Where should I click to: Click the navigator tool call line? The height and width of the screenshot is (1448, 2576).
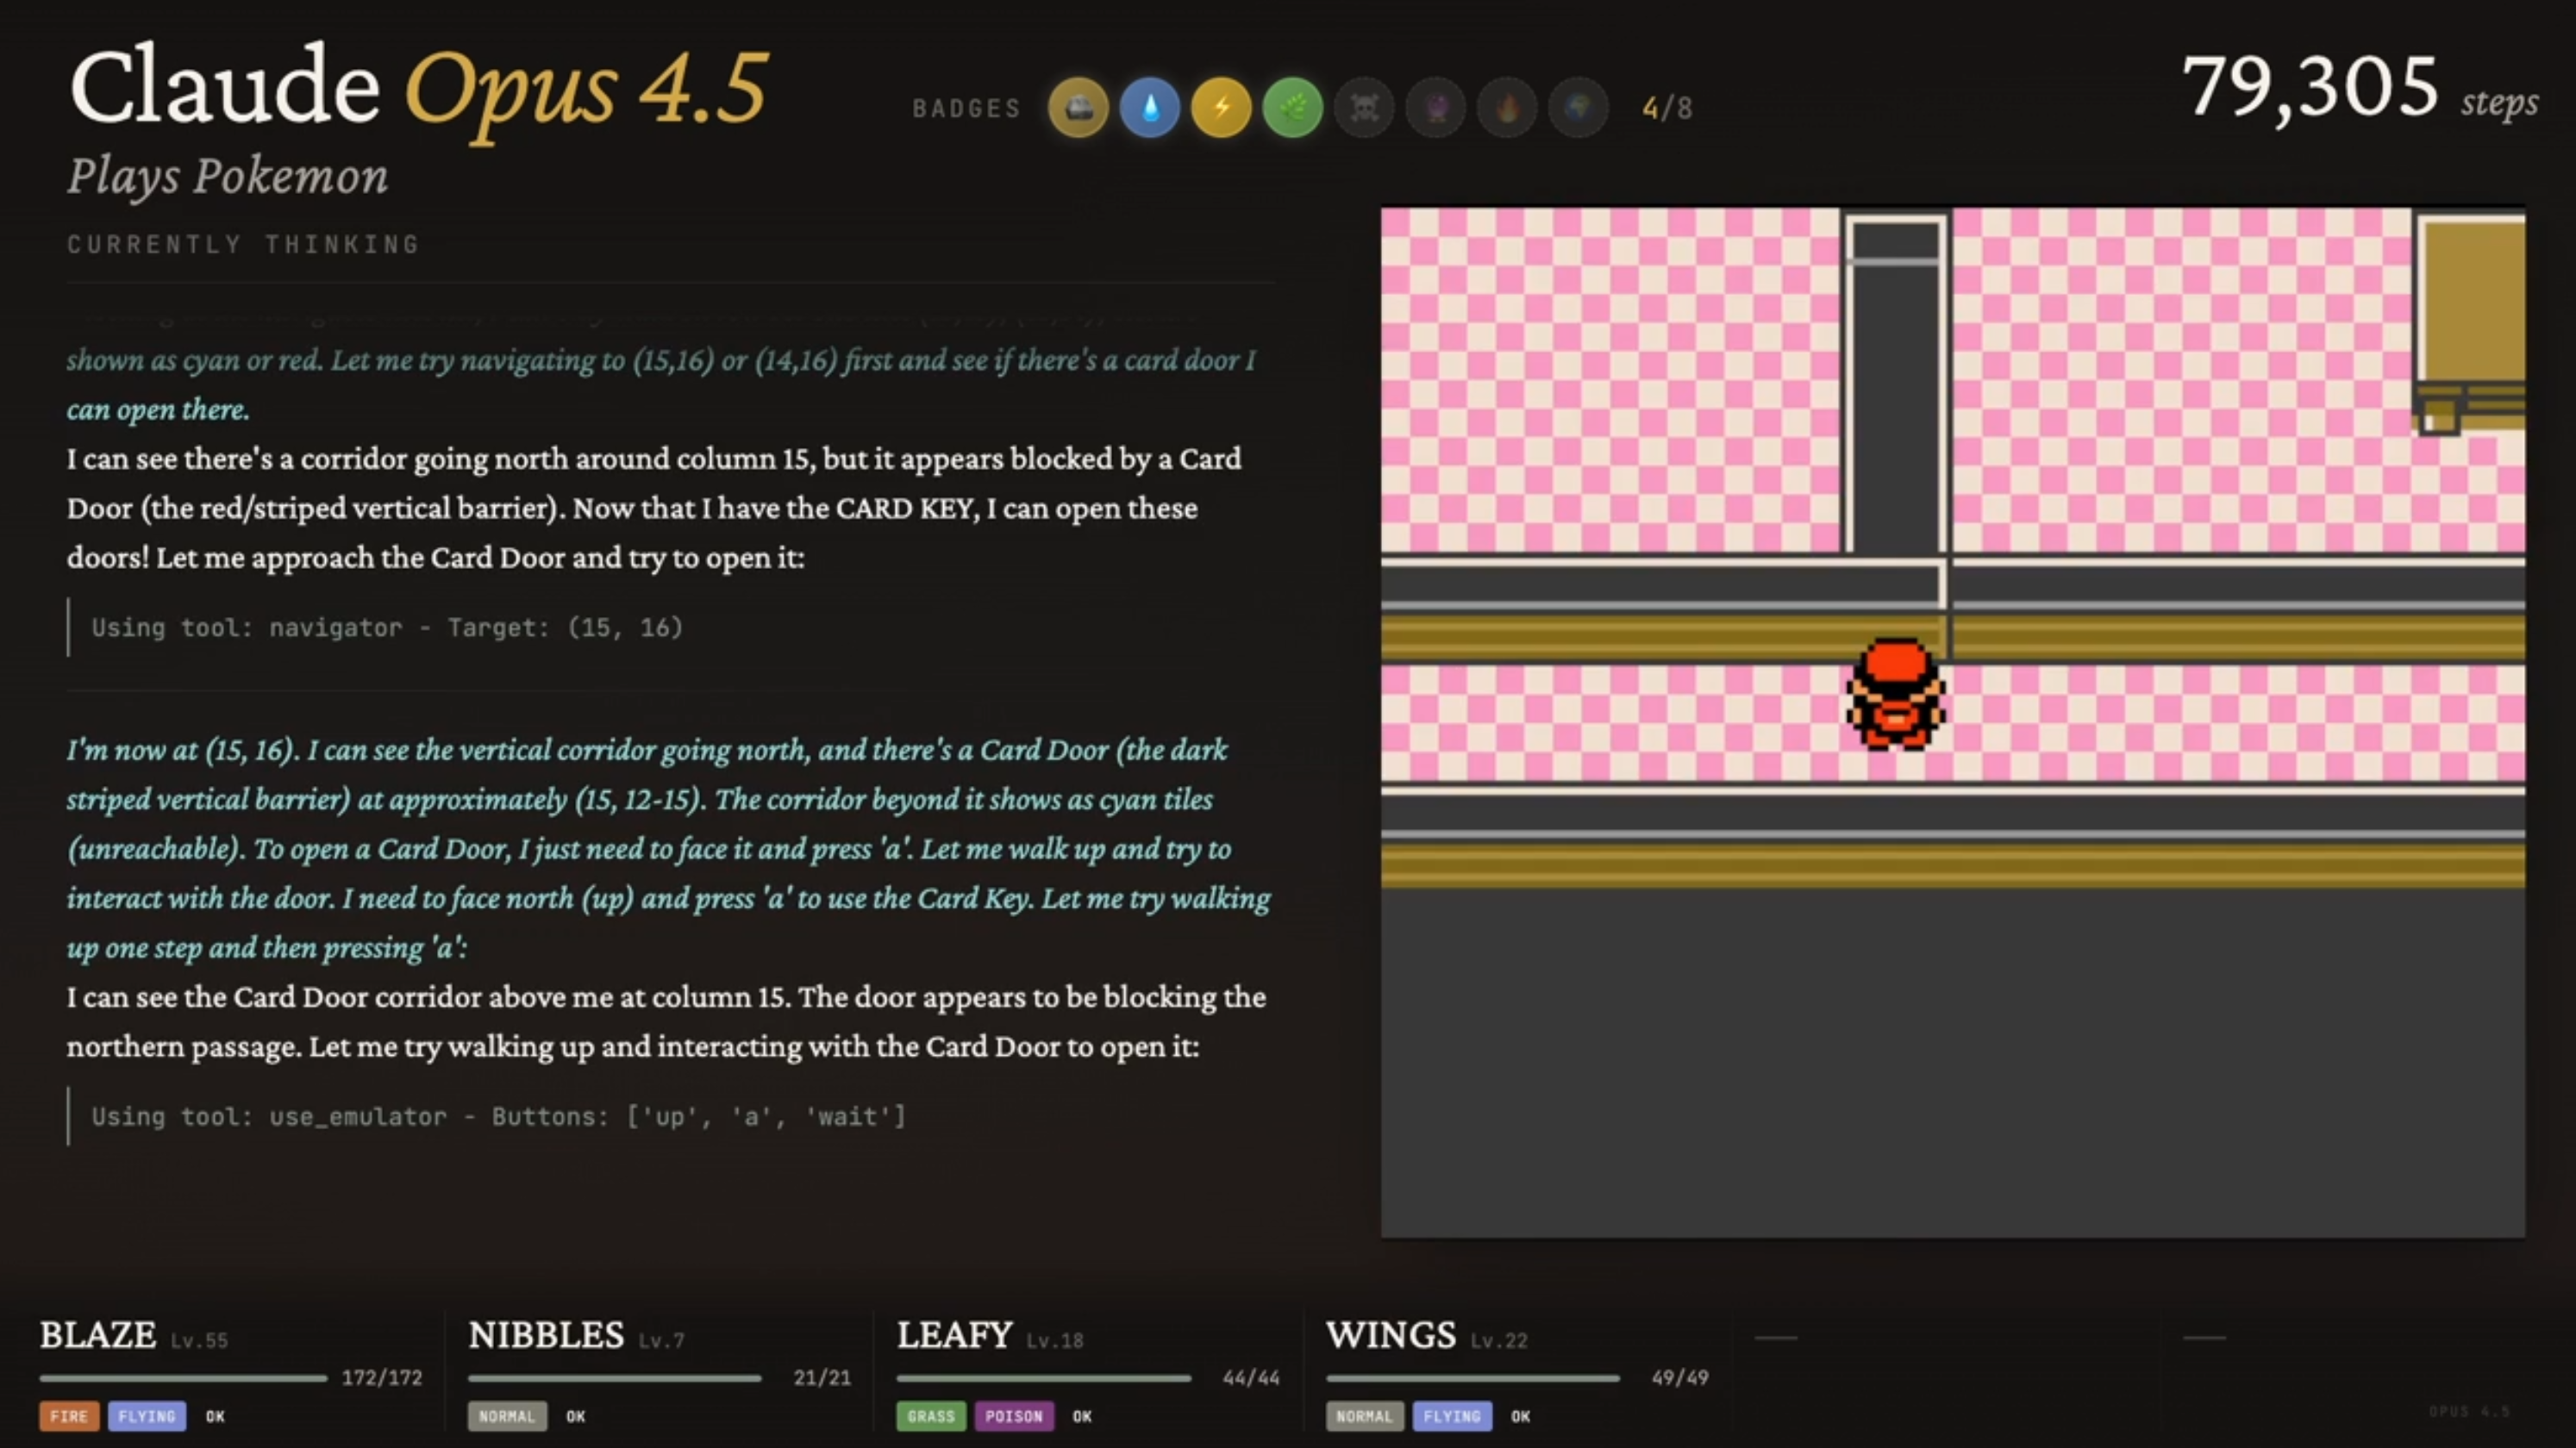point(387,627)
